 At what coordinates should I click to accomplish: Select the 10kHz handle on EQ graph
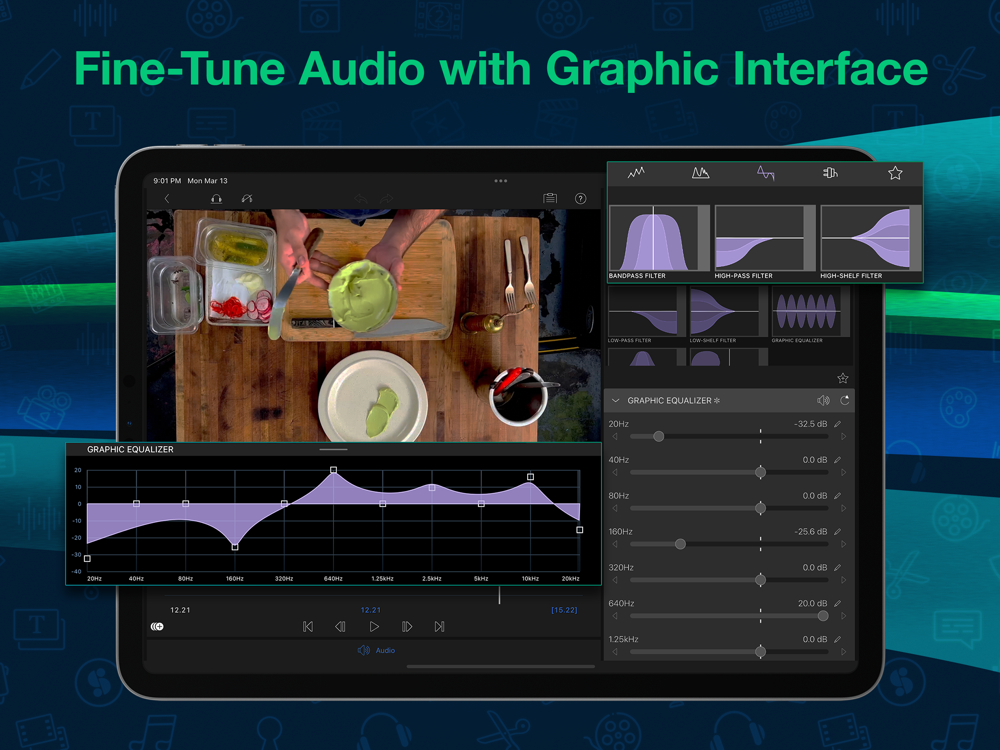[x=530, y=476]
